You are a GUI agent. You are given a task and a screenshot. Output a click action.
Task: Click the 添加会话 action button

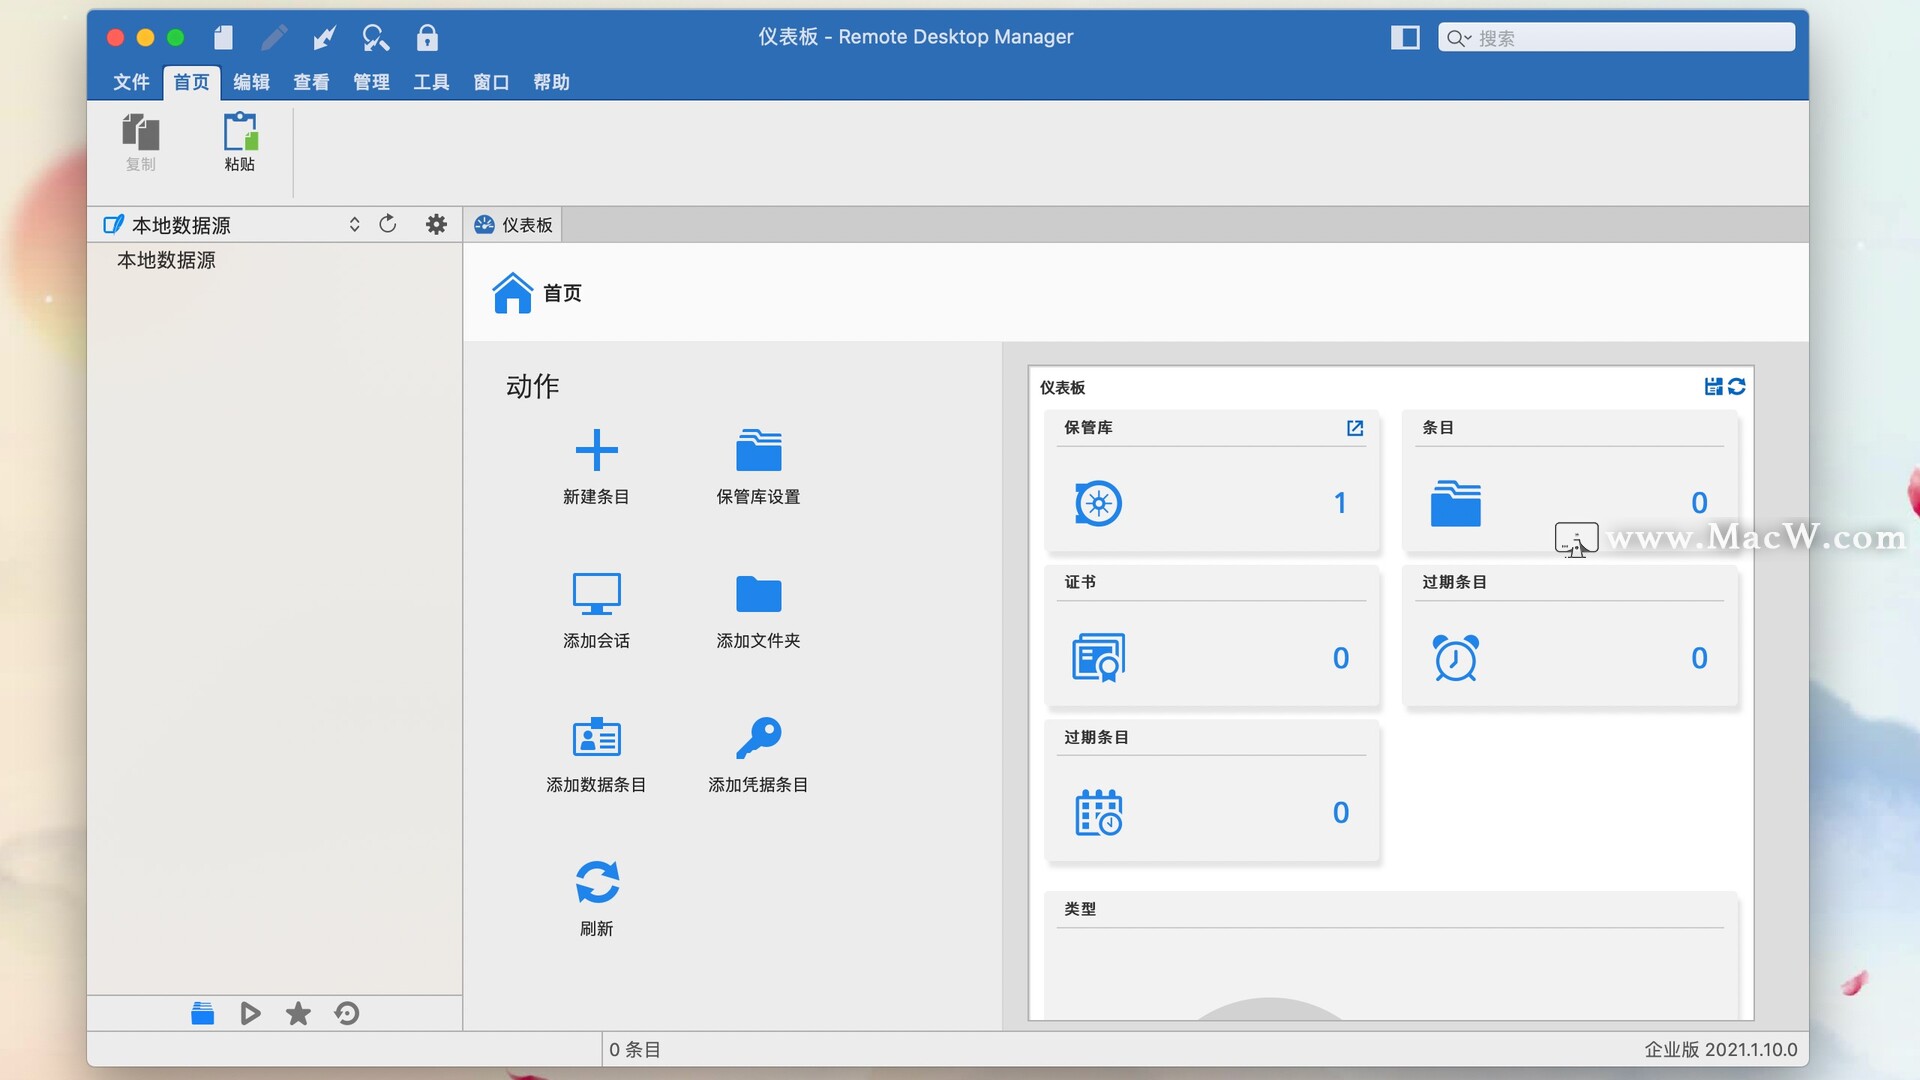coord(597,608)
